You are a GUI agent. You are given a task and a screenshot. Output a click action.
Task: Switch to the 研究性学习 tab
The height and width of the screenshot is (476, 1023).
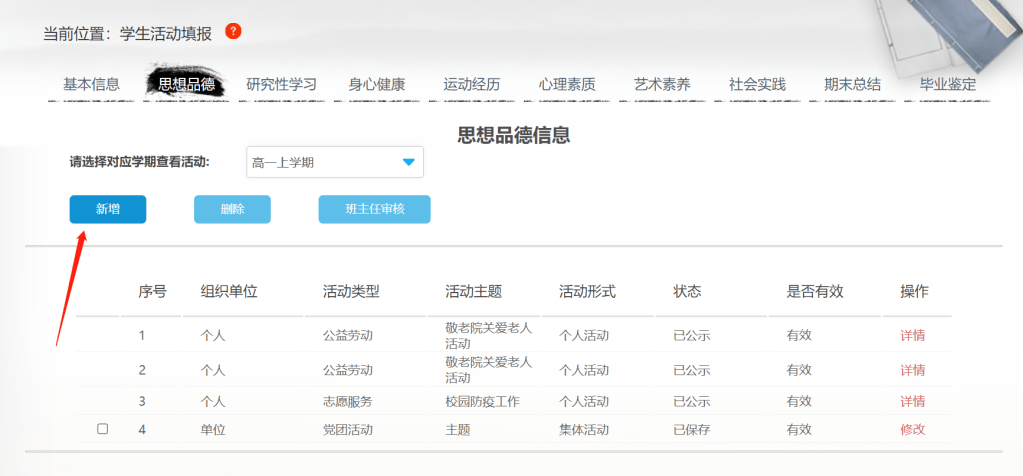coord(281,85)
